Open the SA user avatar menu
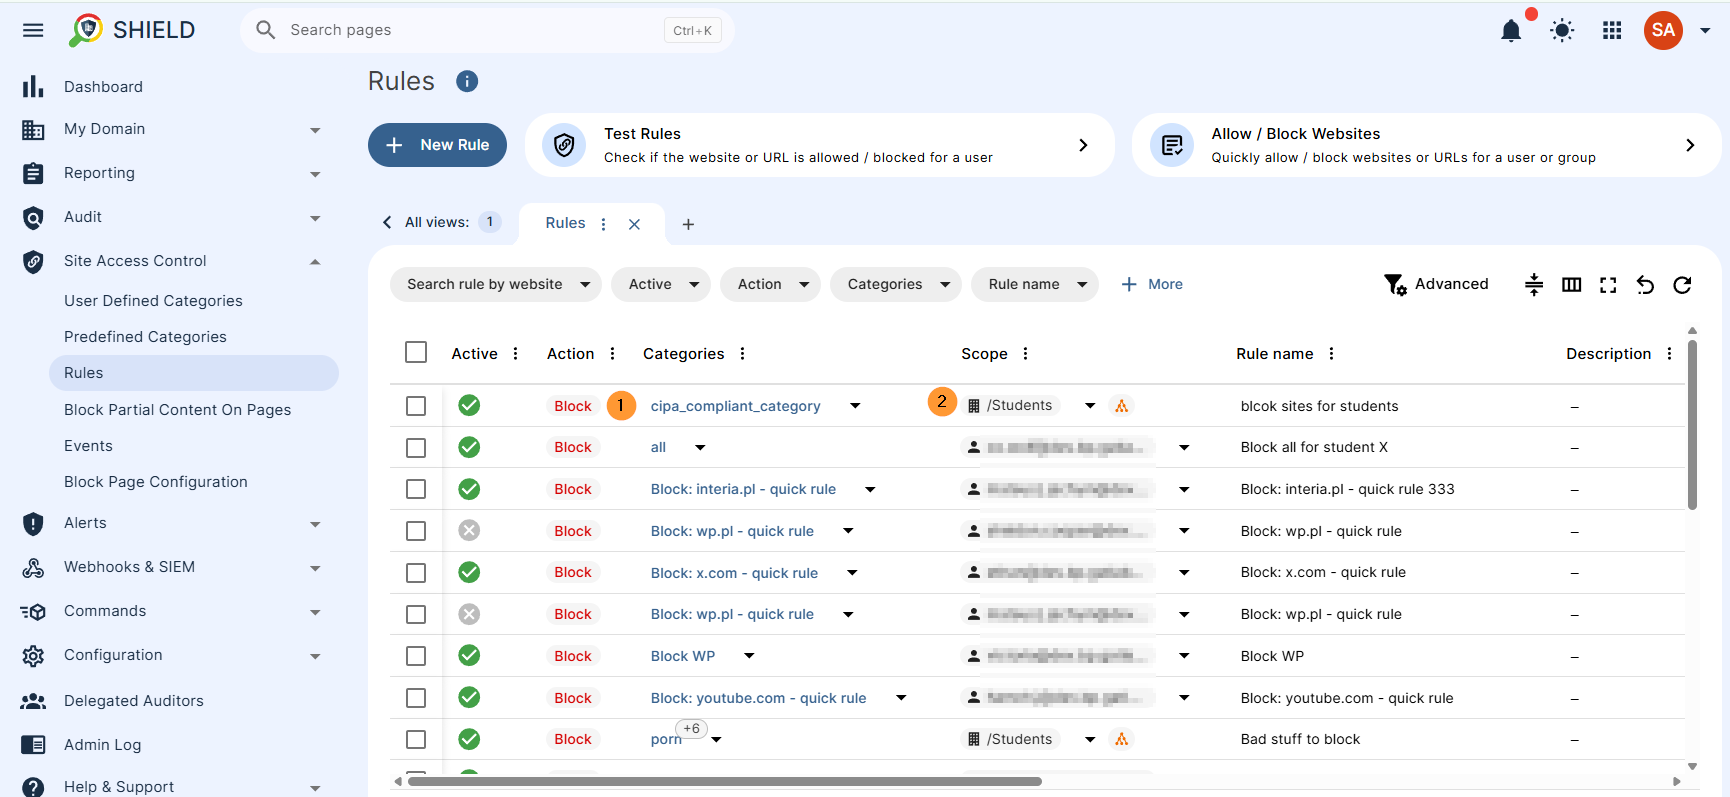The image size is (1730, 797). 1663,30
